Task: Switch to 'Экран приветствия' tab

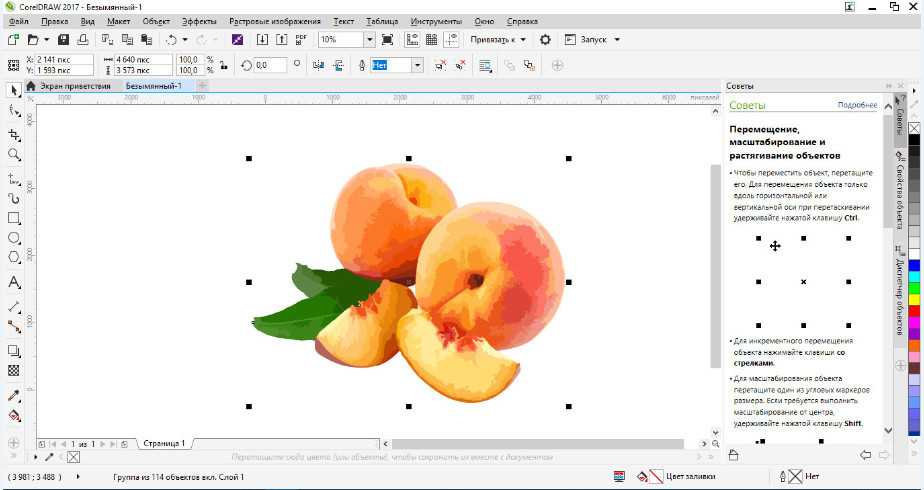Action: 74,86
